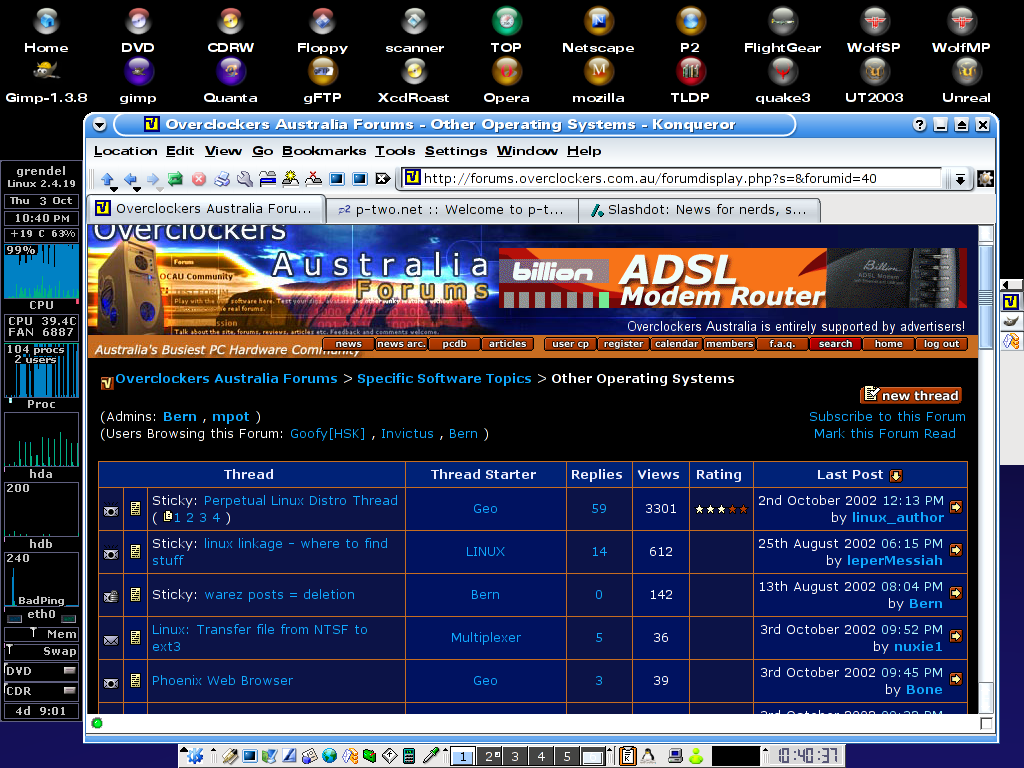Go up one level with the Up arrow
1024x768 pixels.
(x=108, y=178)
